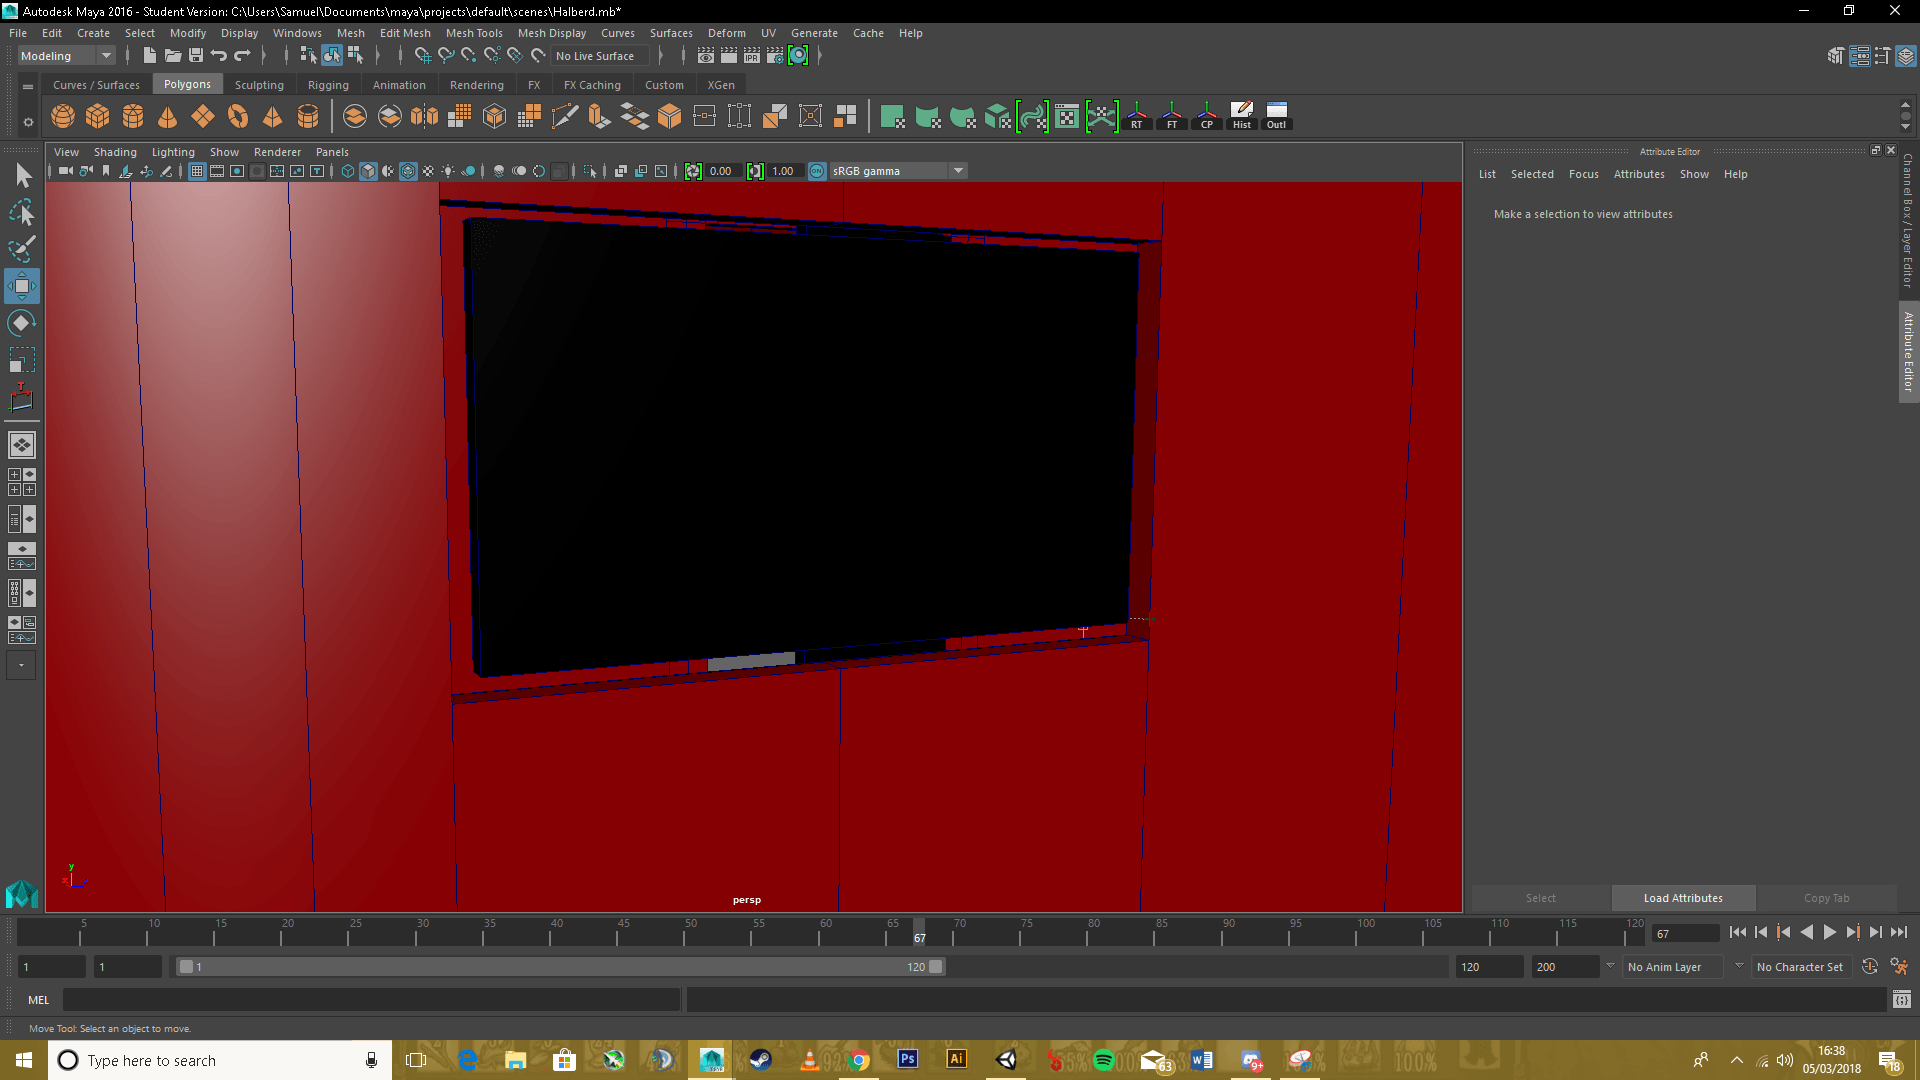
Task: Open the sRGB gamma view transform dropdown
Action: (958, 171)
